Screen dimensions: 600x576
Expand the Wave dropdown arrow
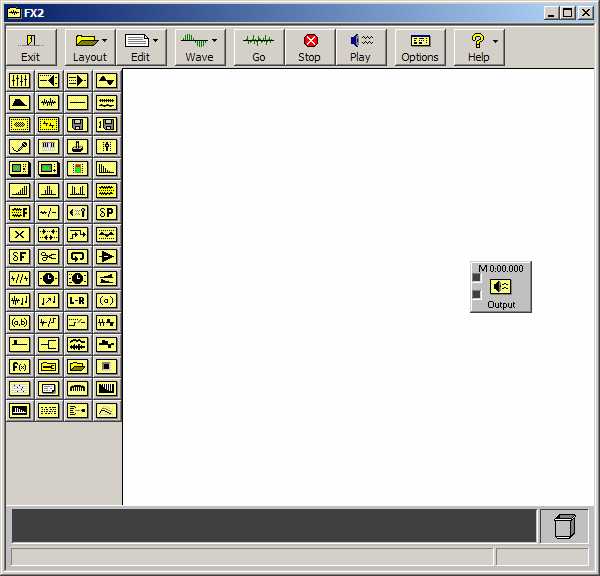pyautogui.click(x=214, y=41)
